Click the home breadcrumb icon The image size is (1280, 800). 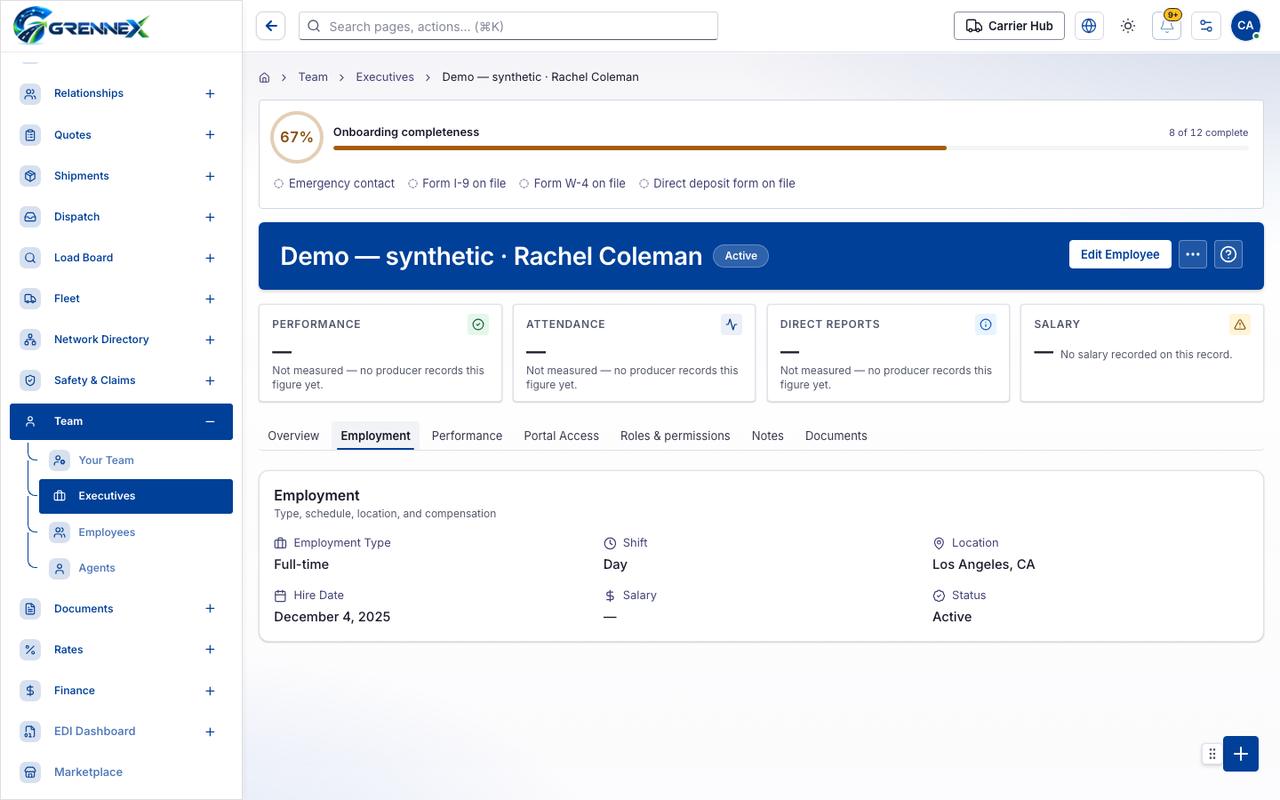coord(264,77)
